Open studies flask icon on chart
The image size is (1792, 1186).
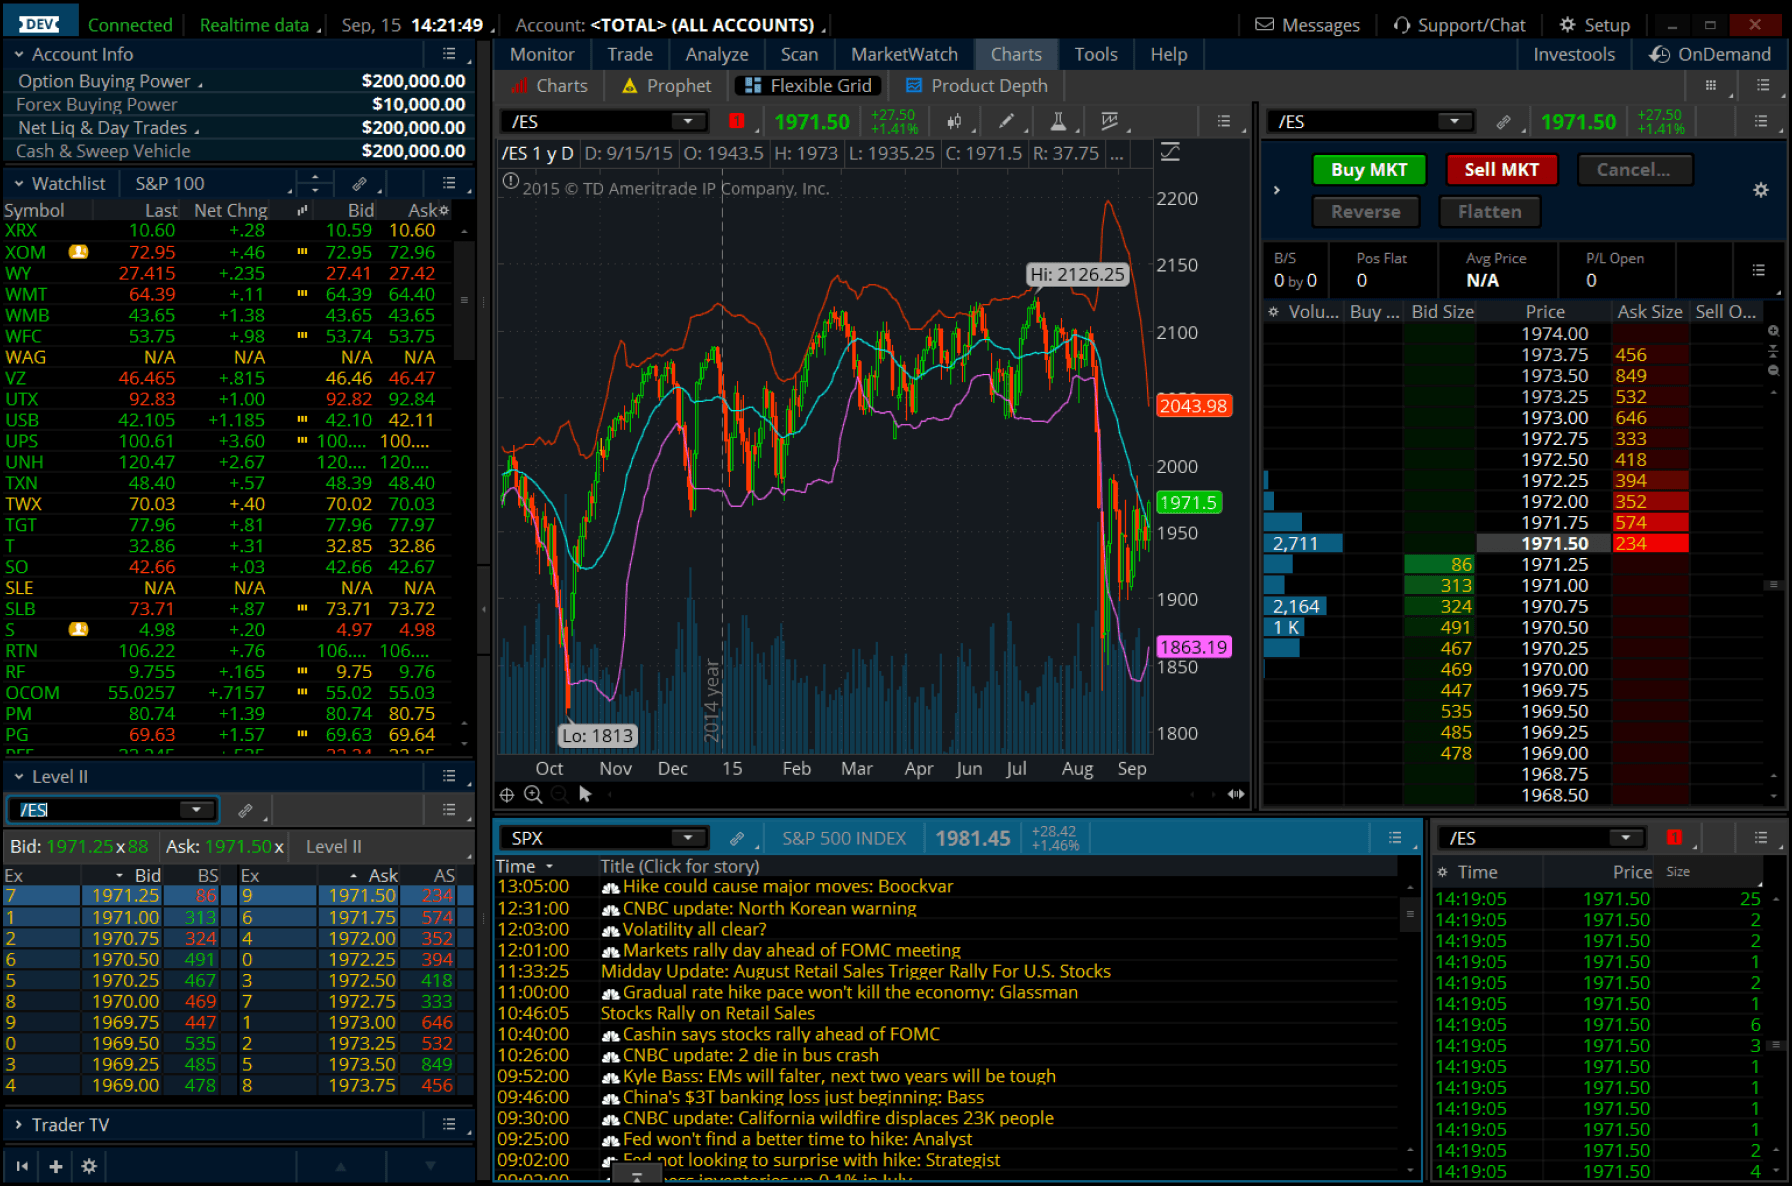coord(1057,122)
